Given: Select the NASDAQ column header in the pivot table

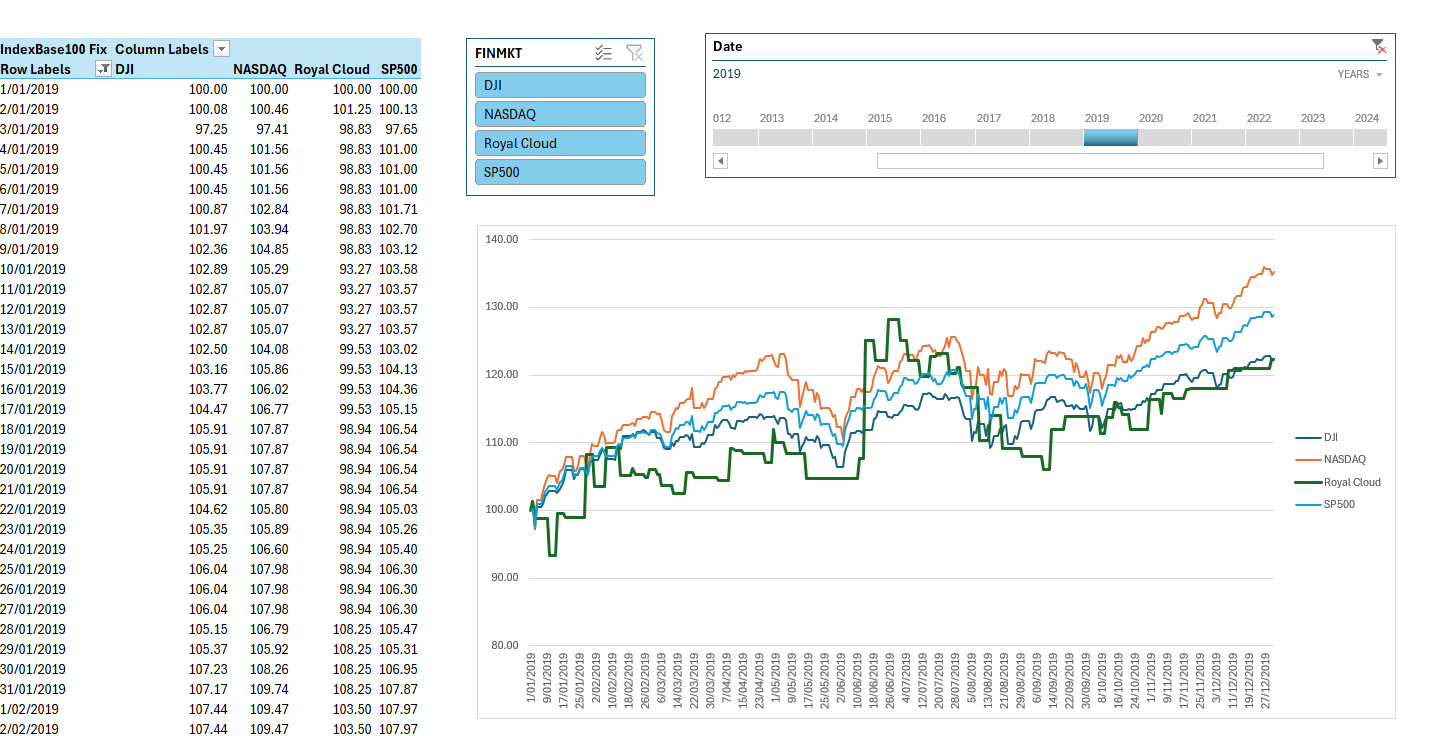Looking at the screenshot, I should click(x=260, y=69).
